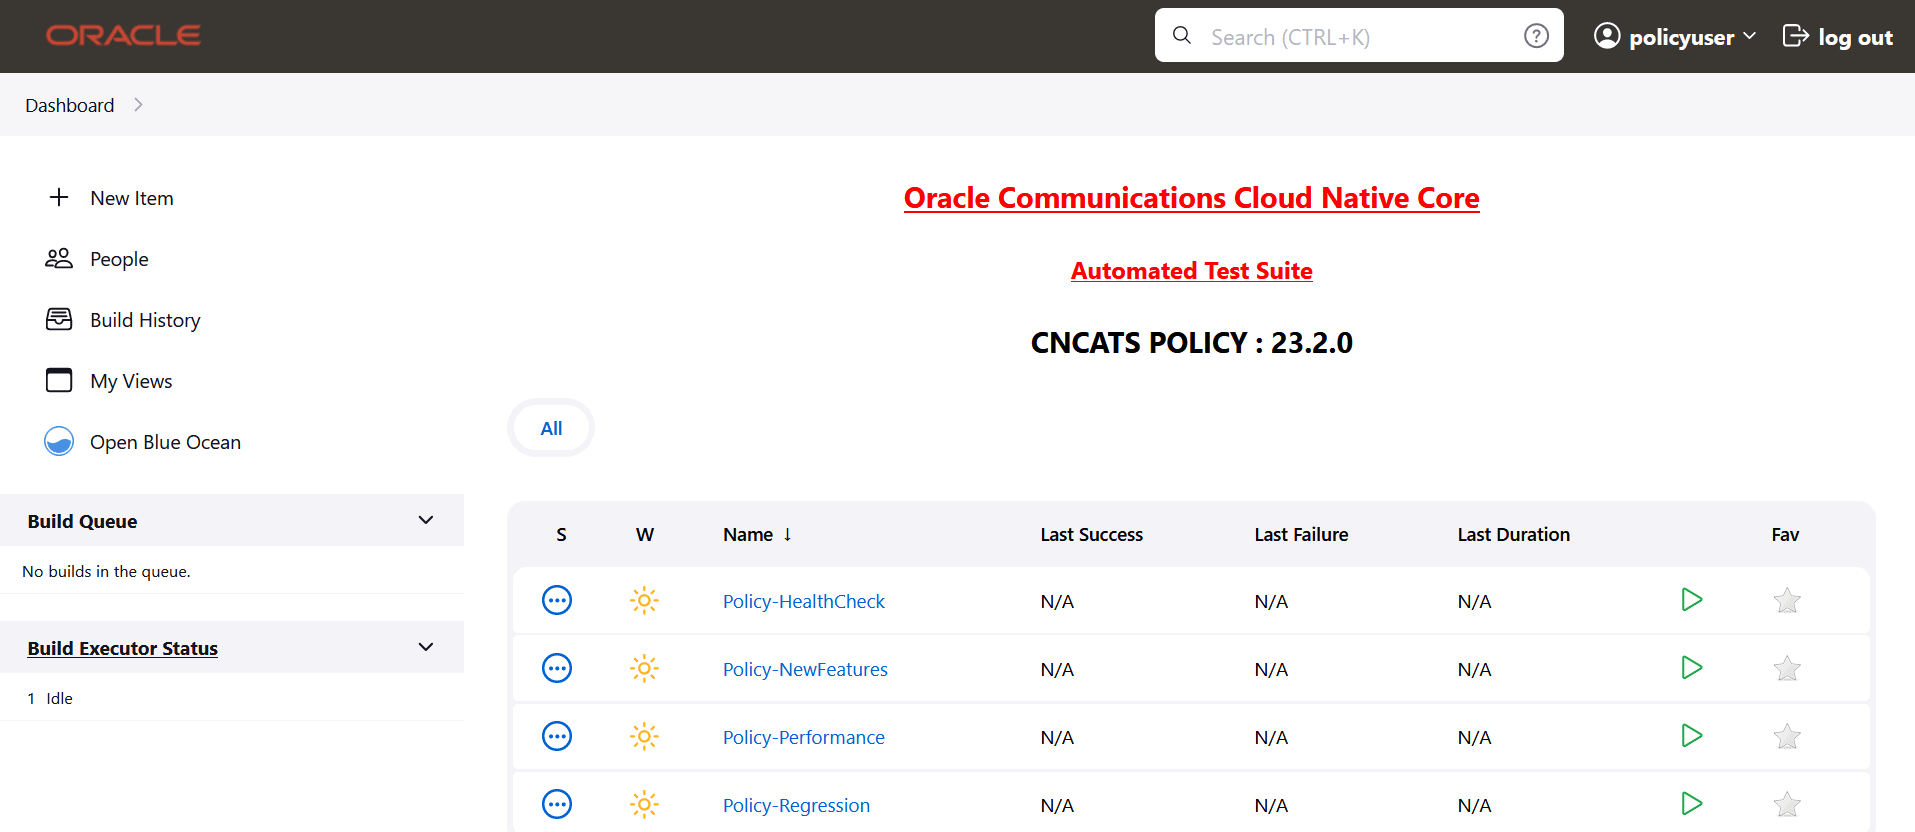Expand the Dashboard breadcrumb chevron
Viewport: 1915px width, 832px height.
coord(138,105)
